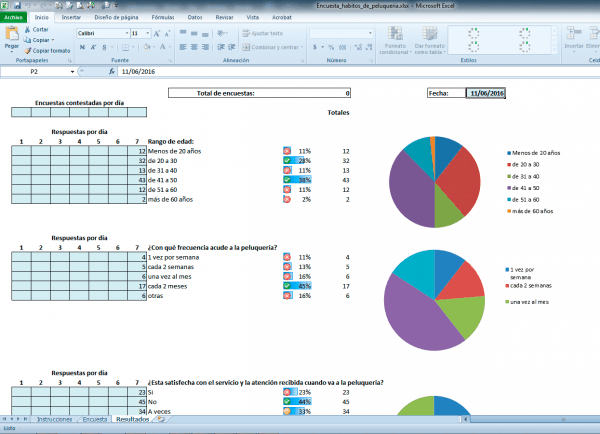
Task: Apply thousands separator (000) style
Action: (x=342, y=47)
